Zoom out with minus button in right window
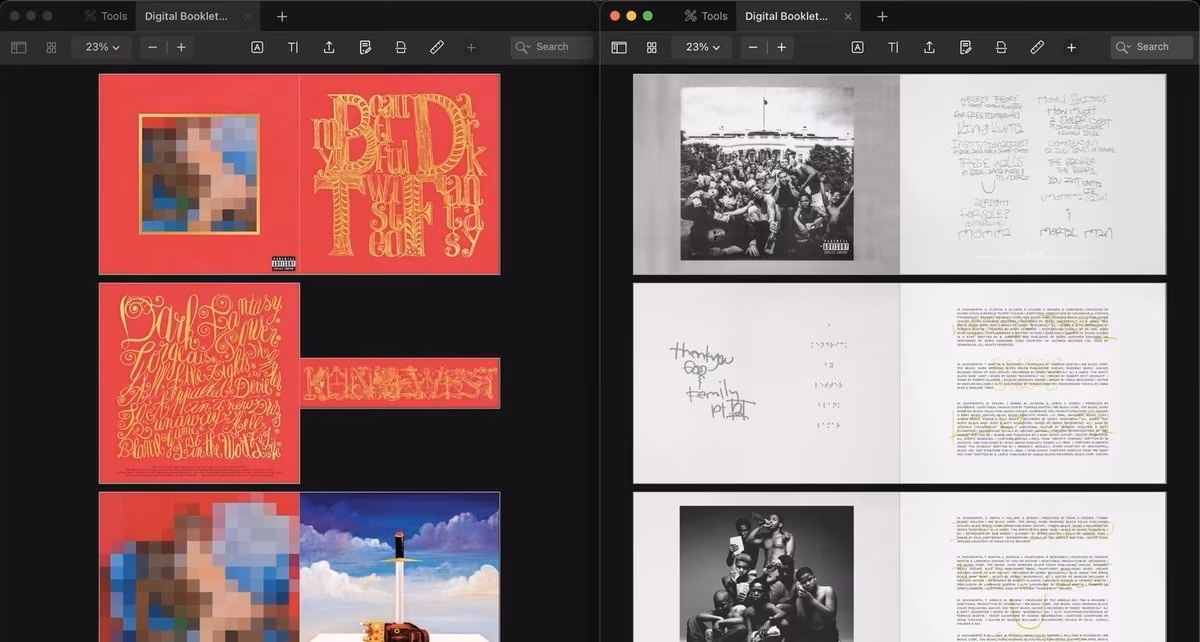The image size is (1200, 642). (x=753, y=47)
